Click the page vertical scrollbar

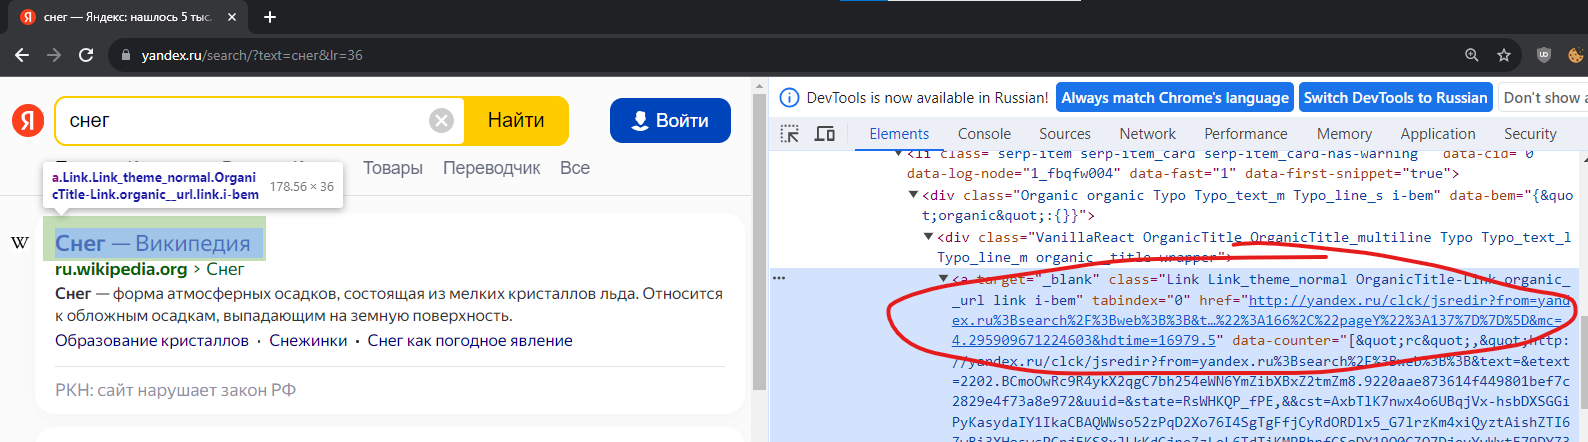click(x=759, y=250)
